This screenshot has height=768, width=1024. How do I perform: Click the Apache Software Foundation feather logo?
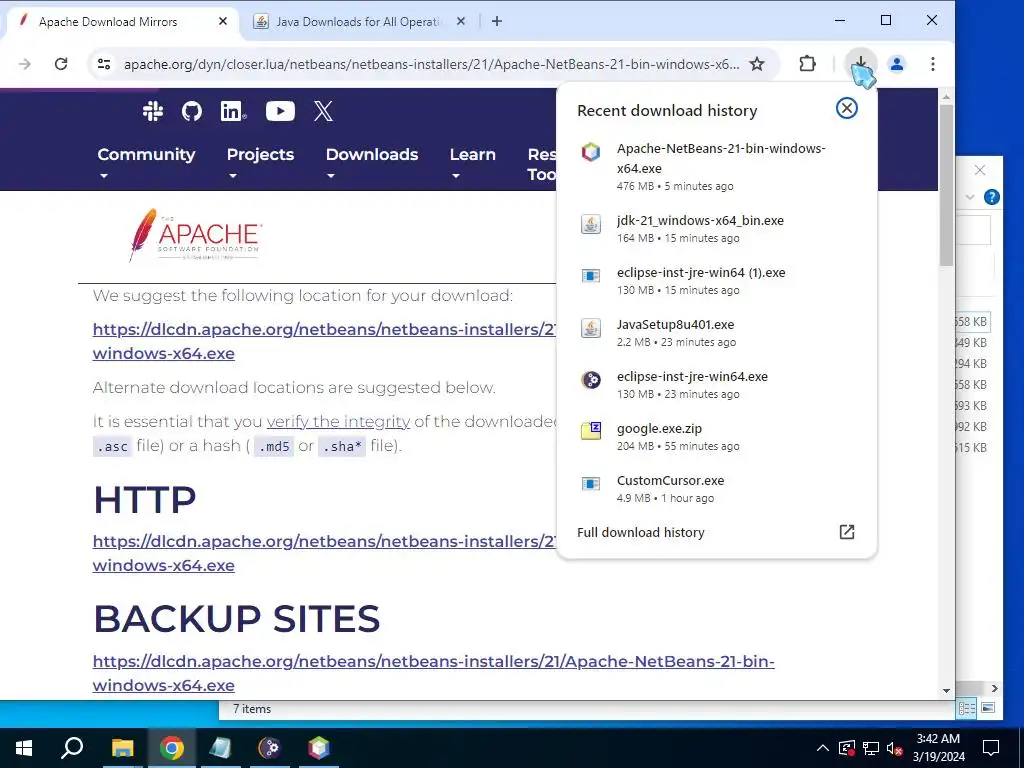[196, 235]
